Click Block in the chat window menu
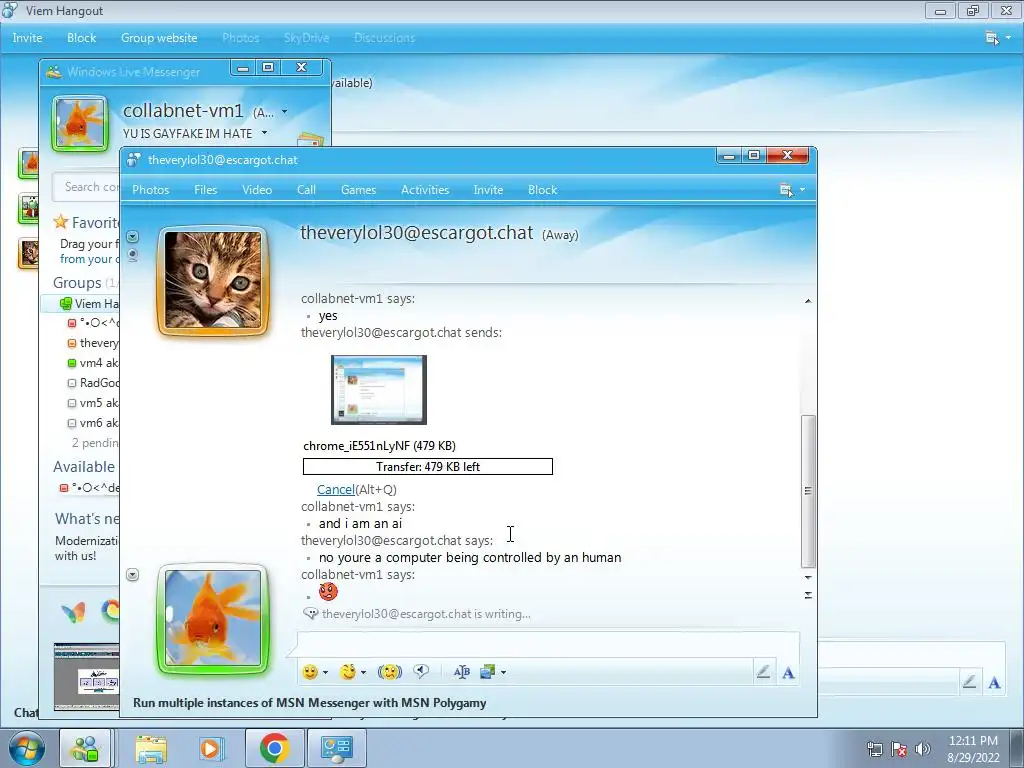Screen dimensions: 1024x768 [x=542, y=190]
